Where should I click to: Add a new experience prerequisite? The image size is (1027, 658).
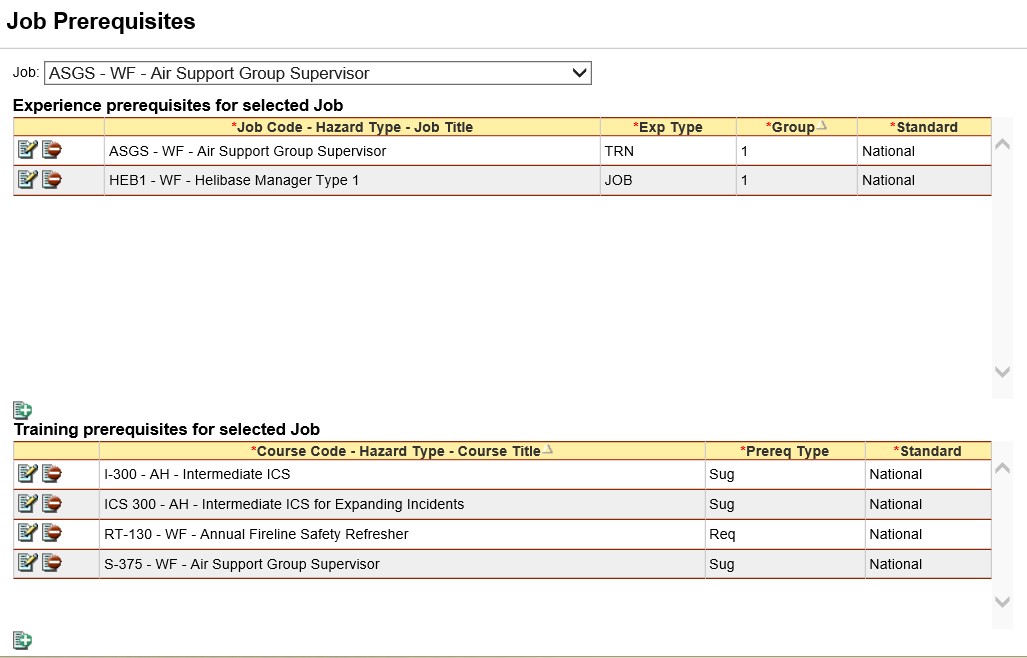tap(22, 411)
